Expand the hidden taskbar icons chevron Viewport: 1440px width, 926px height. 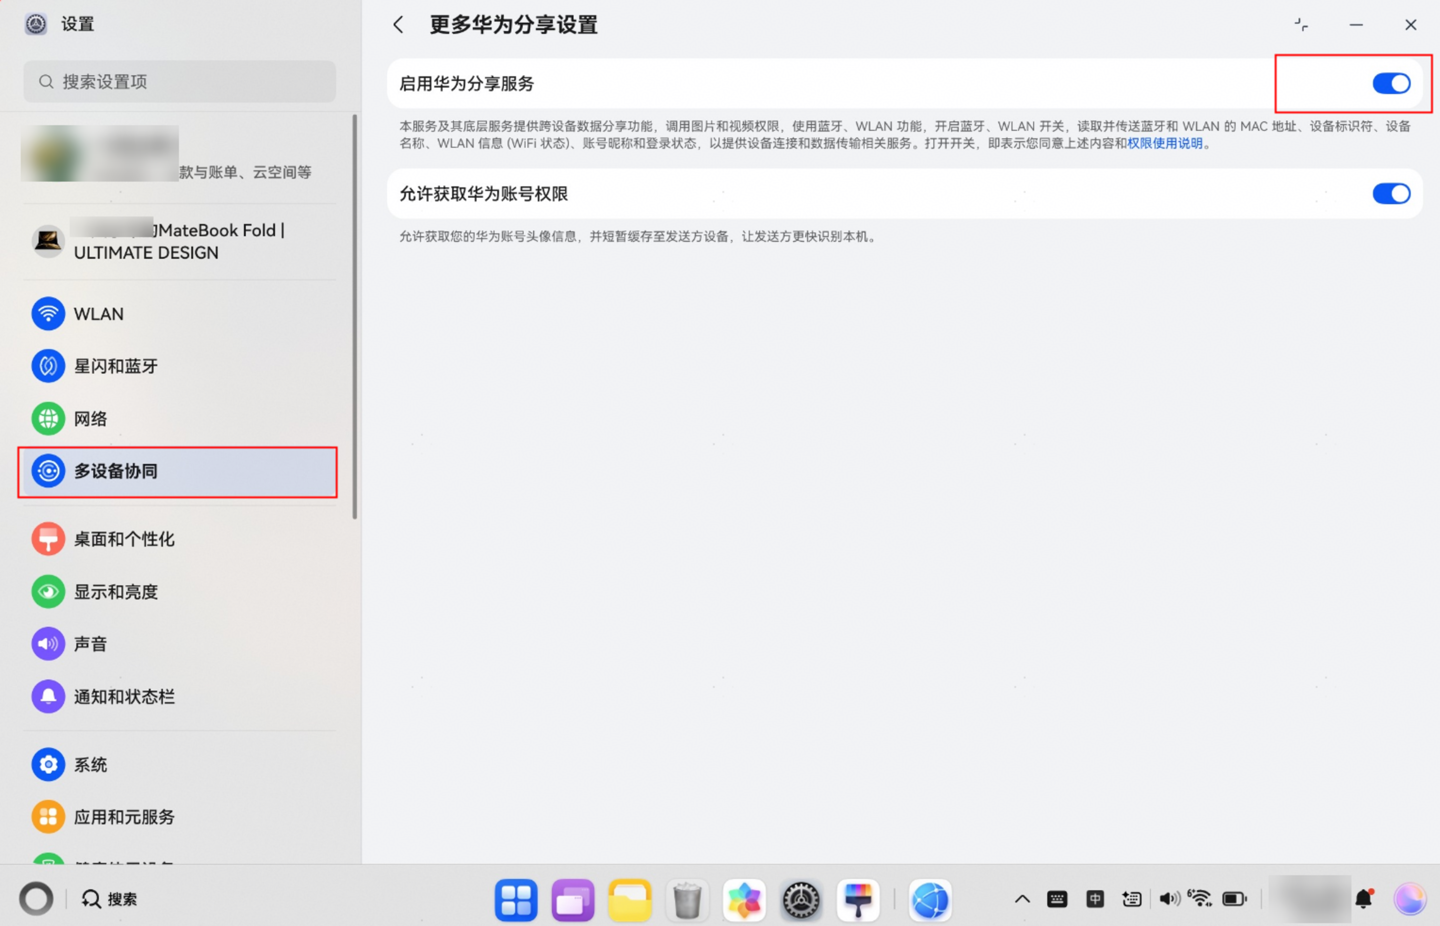pos(1022,898)
